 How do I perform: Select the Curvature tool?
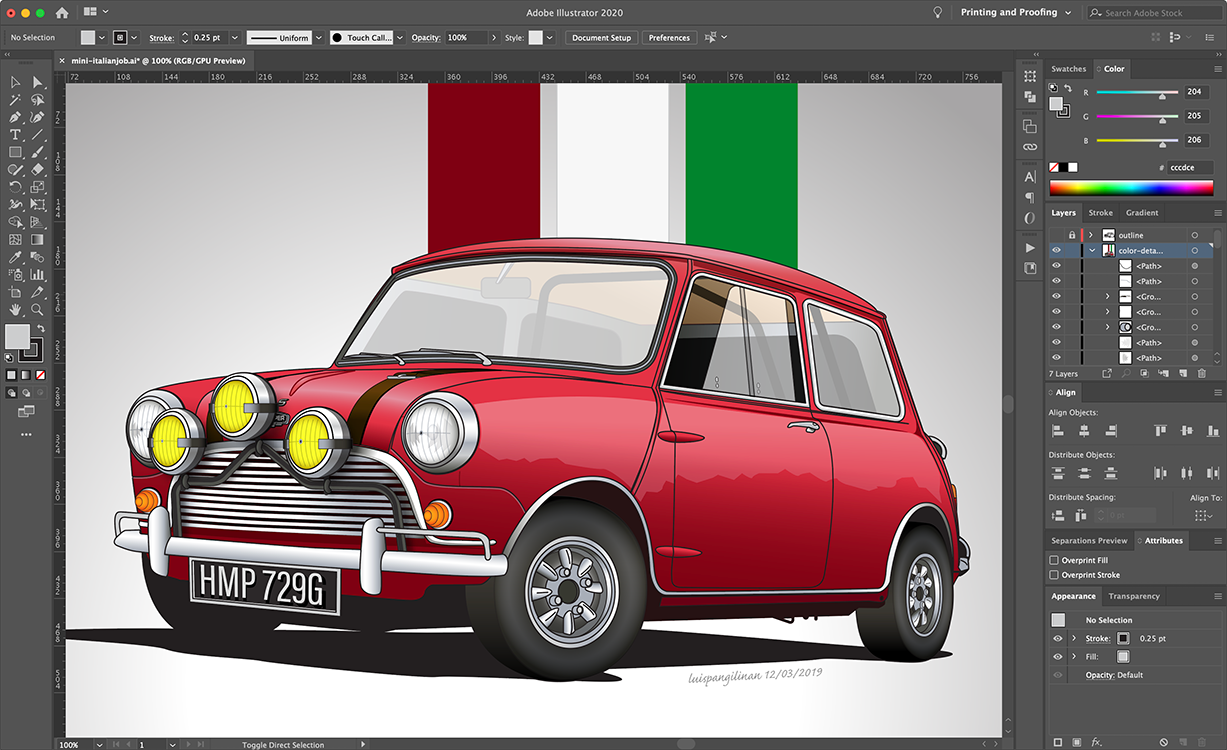[37, 117]
